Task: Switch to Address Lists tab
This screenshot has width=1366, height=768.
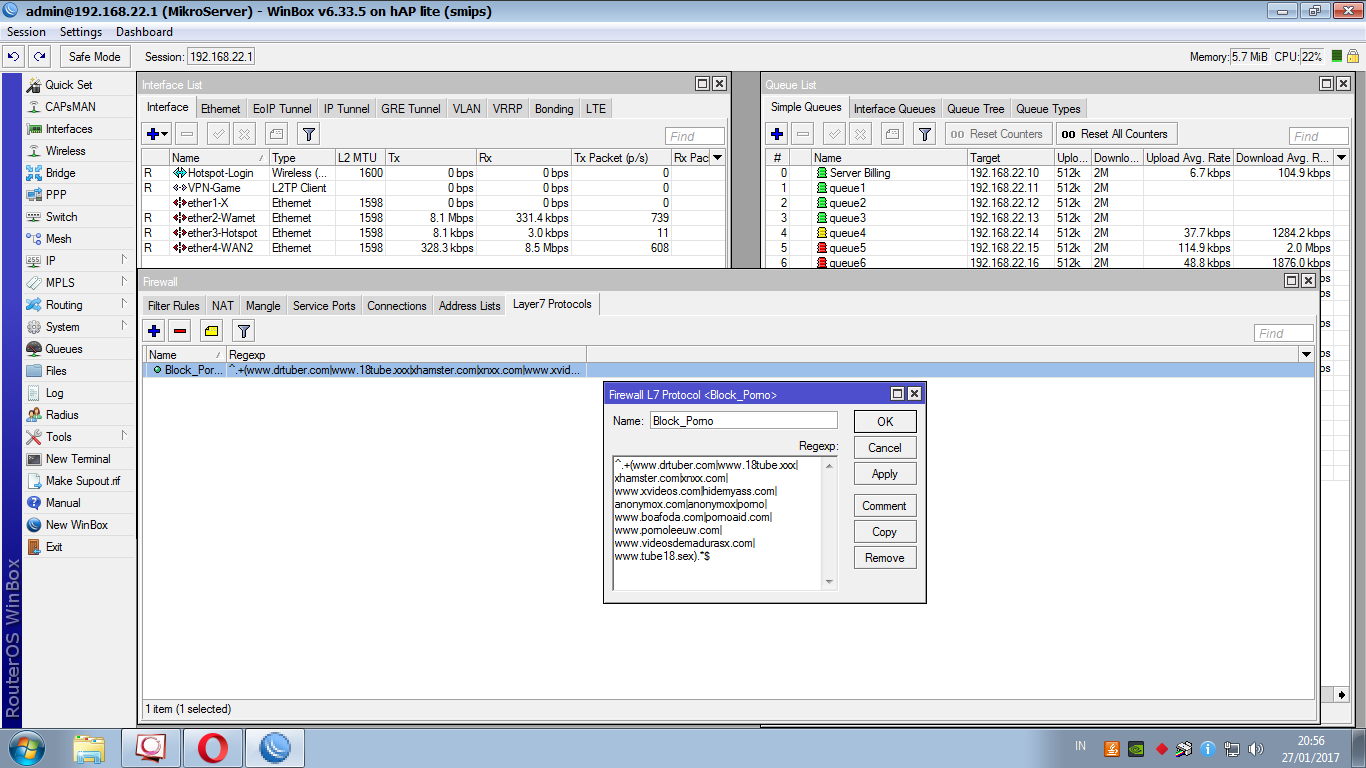Action: [x=469, y=306]
